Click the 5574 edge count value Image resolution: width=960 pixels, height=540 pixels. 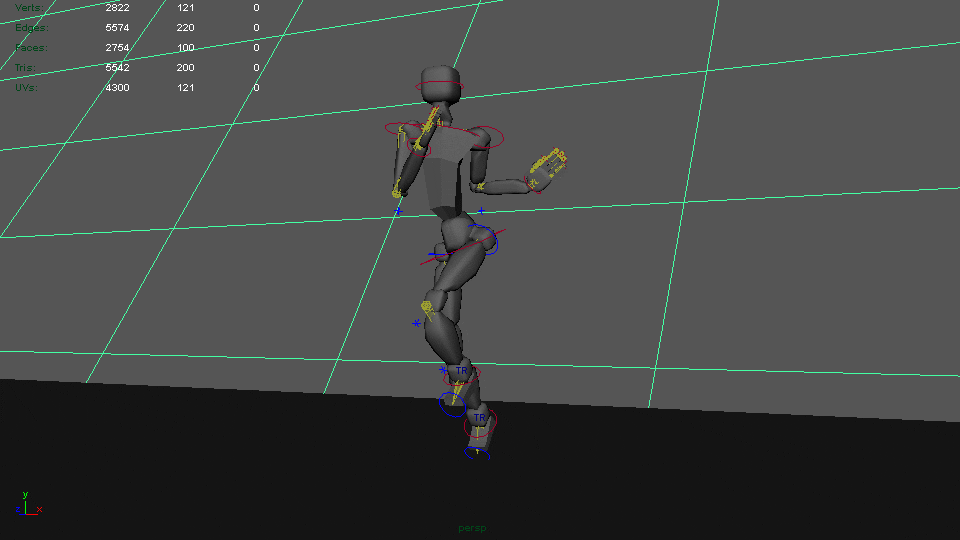pos(117,28)
